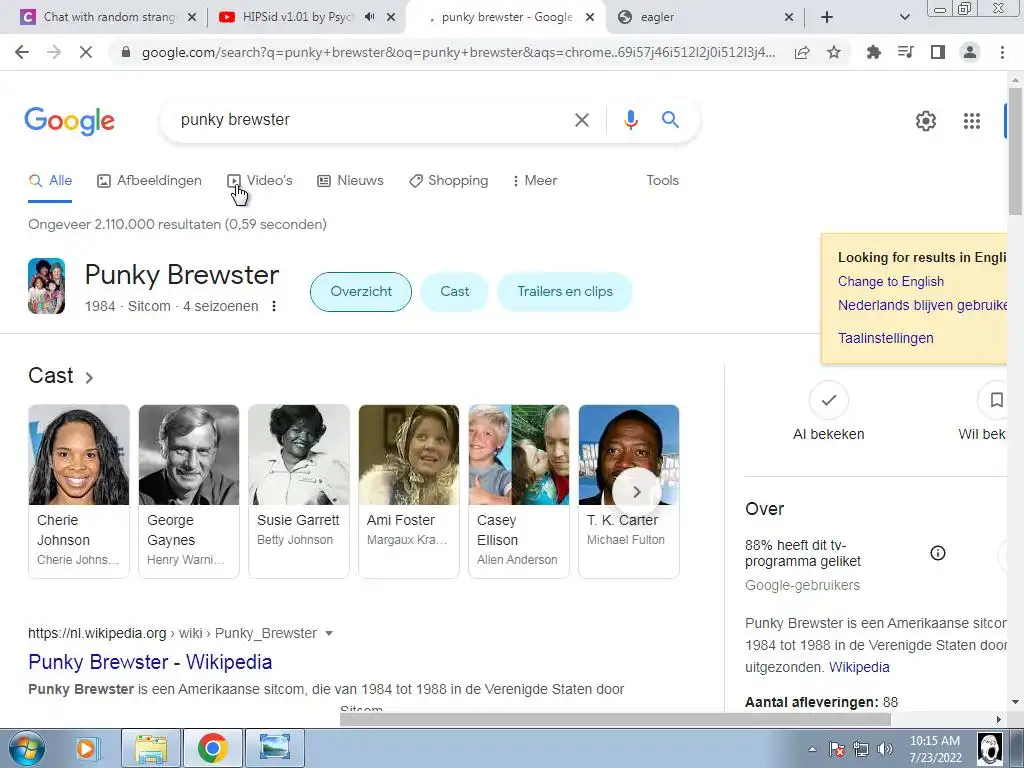Open Google settings gear icon
This screenshot has width=1024, height=768.
coord(925,121)
